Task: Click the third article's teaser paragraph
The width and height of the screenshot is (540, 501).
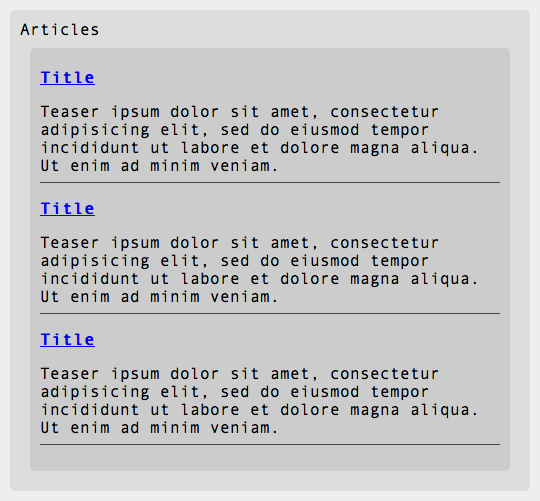Action: point(259,401)
